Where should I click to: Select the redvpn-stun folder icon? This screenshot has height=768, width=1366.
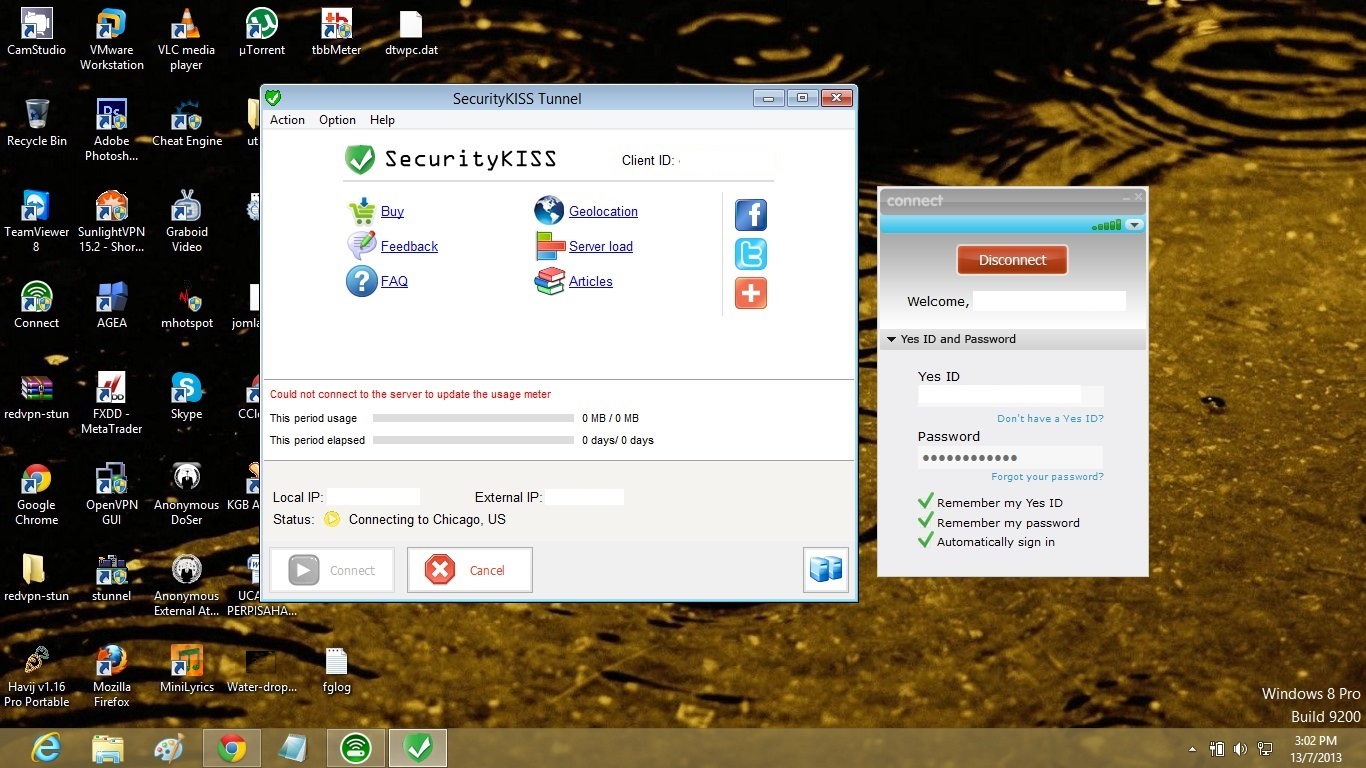(x=37, y=578)
